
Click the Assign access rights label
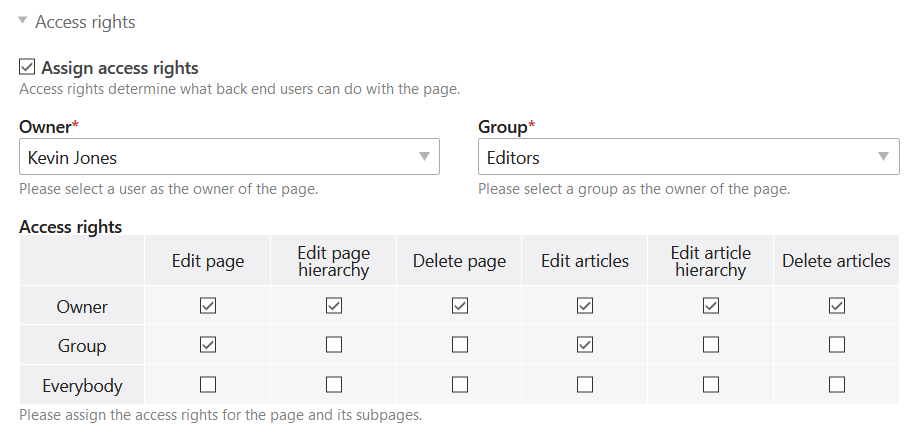click(119, 68)
